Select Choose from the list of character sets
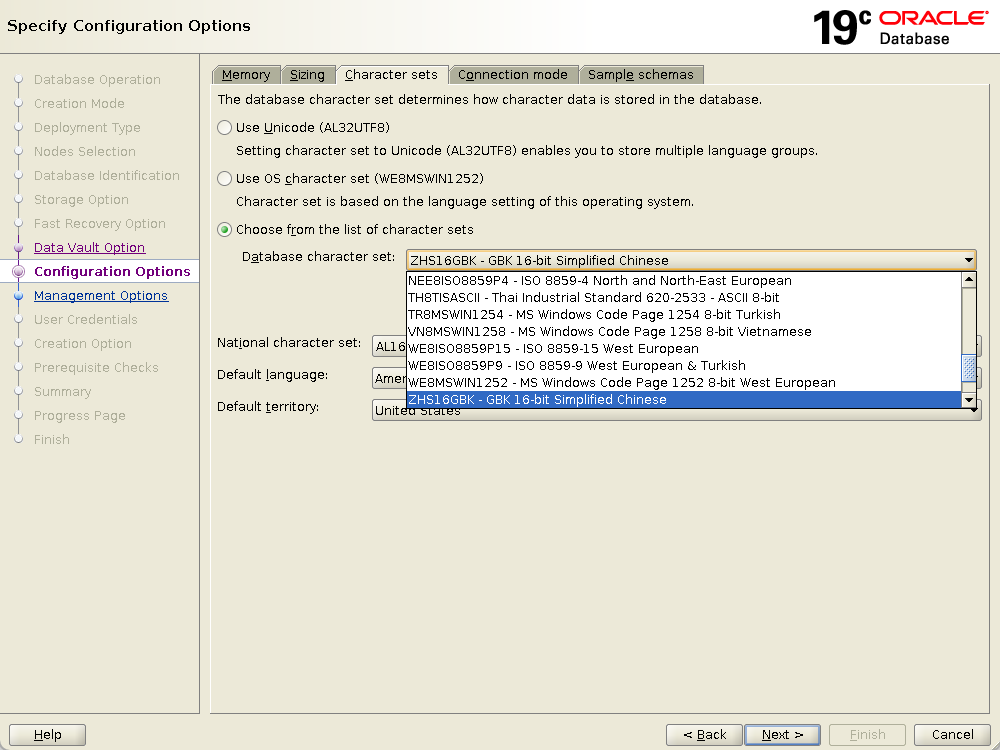The image size is (1000, 750). click(x=225, y=230)
